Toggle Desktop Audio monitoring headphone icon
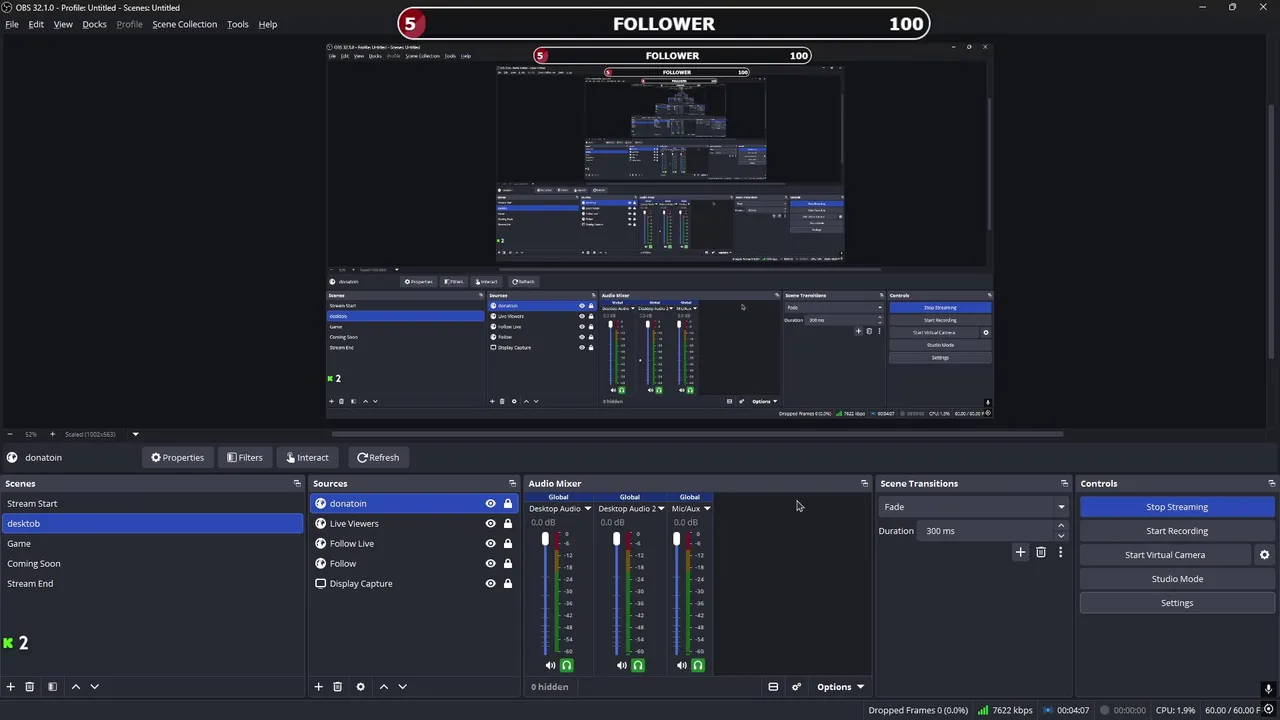 point(567,665)
